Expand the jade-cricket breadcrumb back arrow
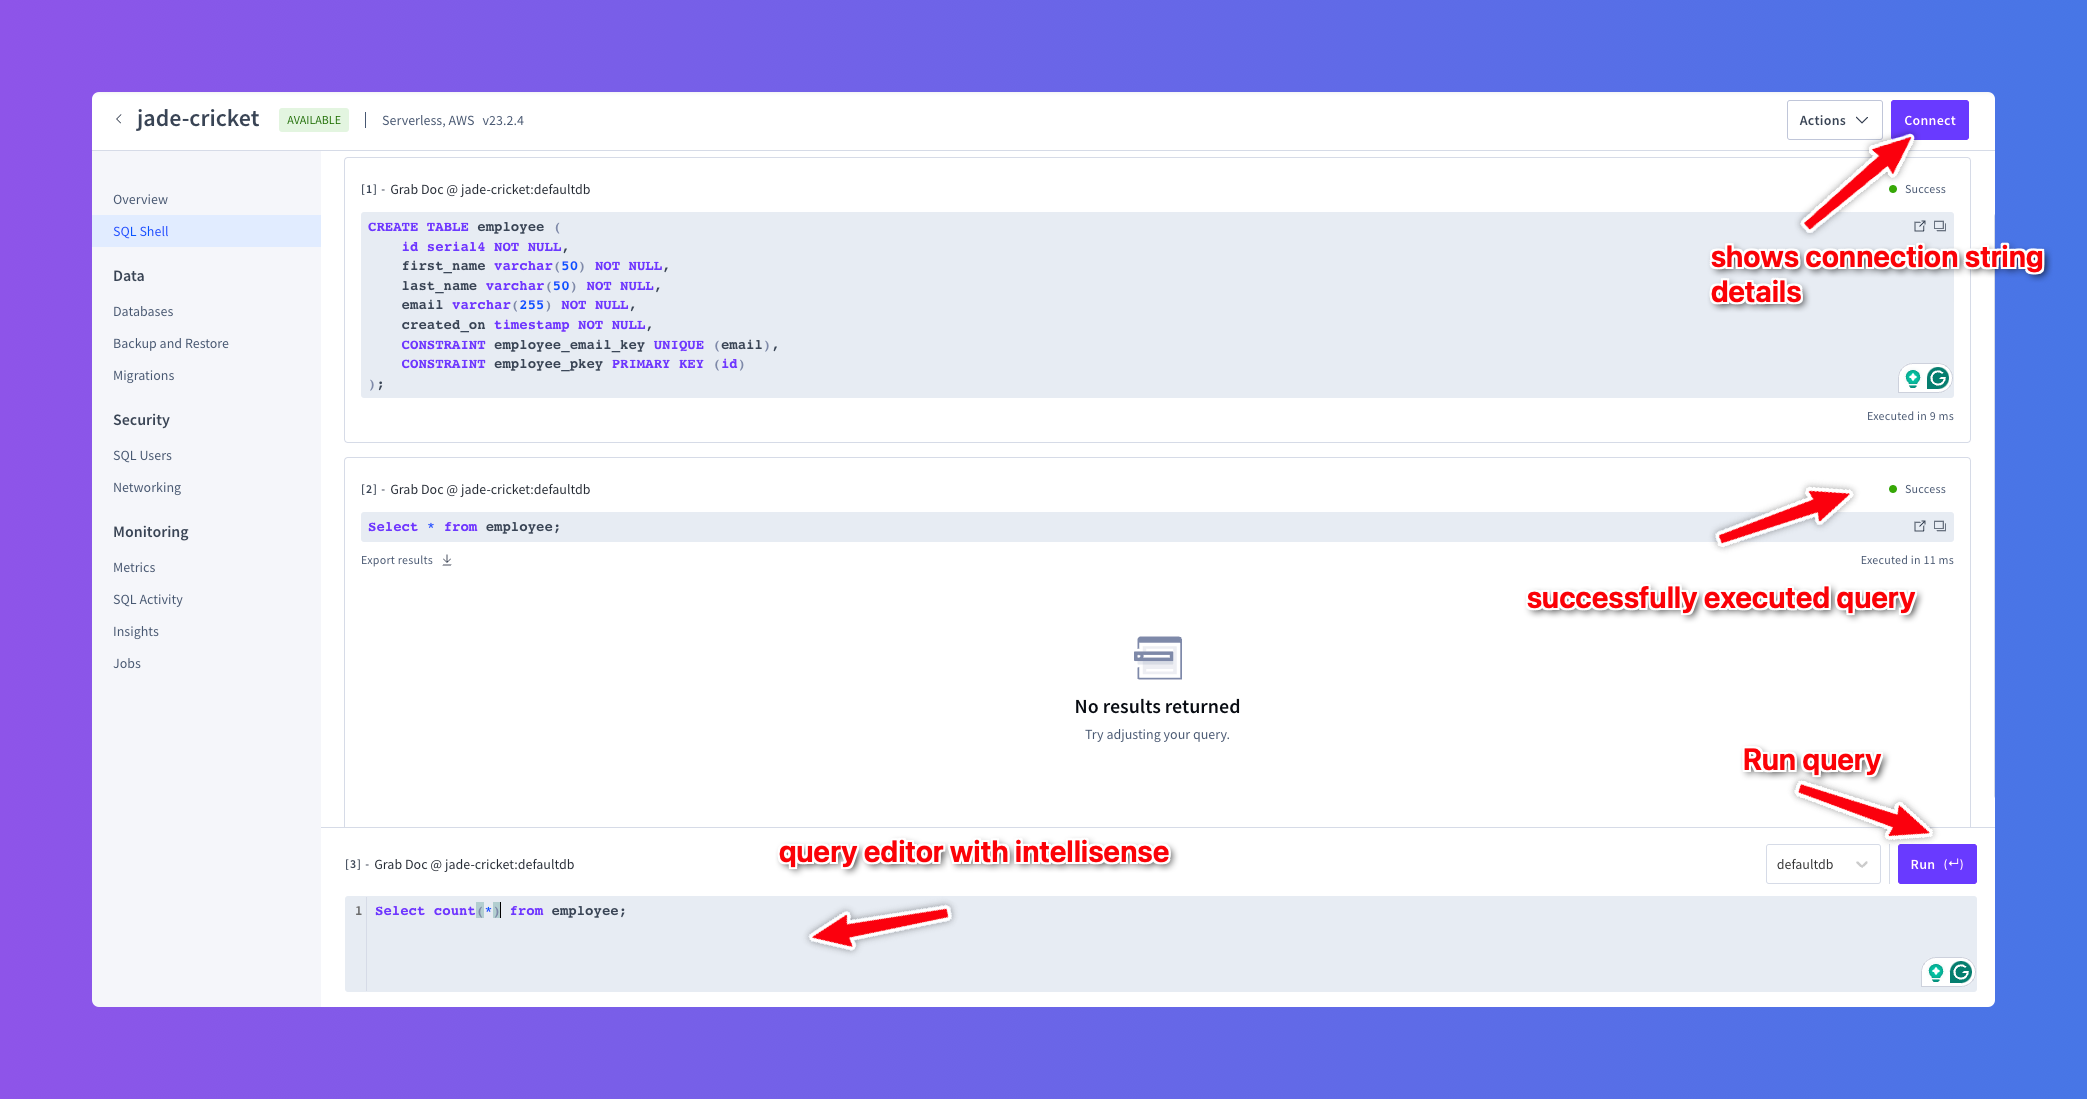This screenshot has width=2087, height=1099. 119,119
